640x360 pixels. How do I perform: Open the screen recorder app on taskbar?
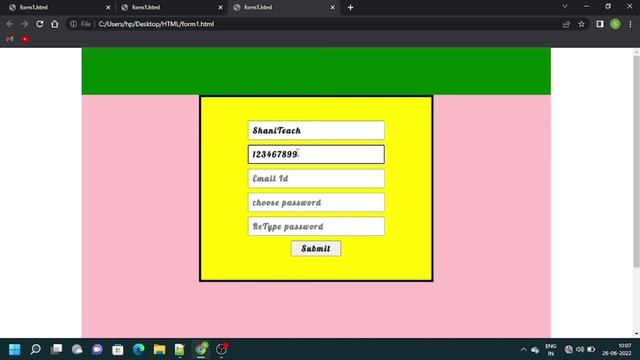click(x=222, y=349)
